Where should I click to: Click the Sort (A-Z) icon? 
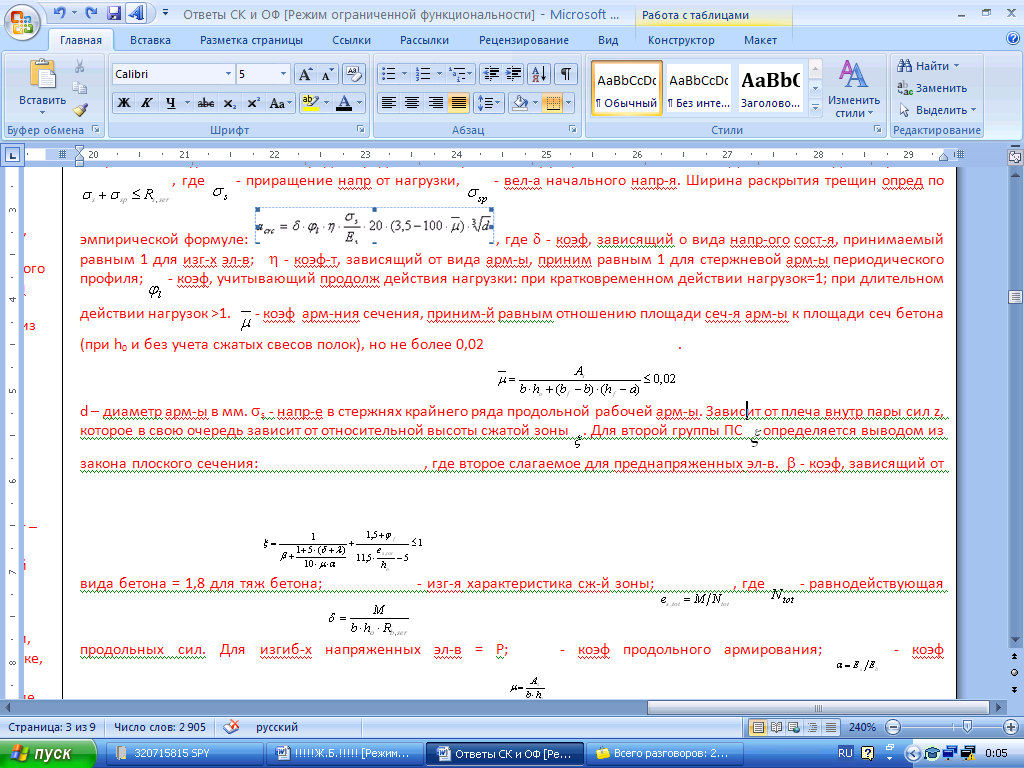click(x=539, y=74)
